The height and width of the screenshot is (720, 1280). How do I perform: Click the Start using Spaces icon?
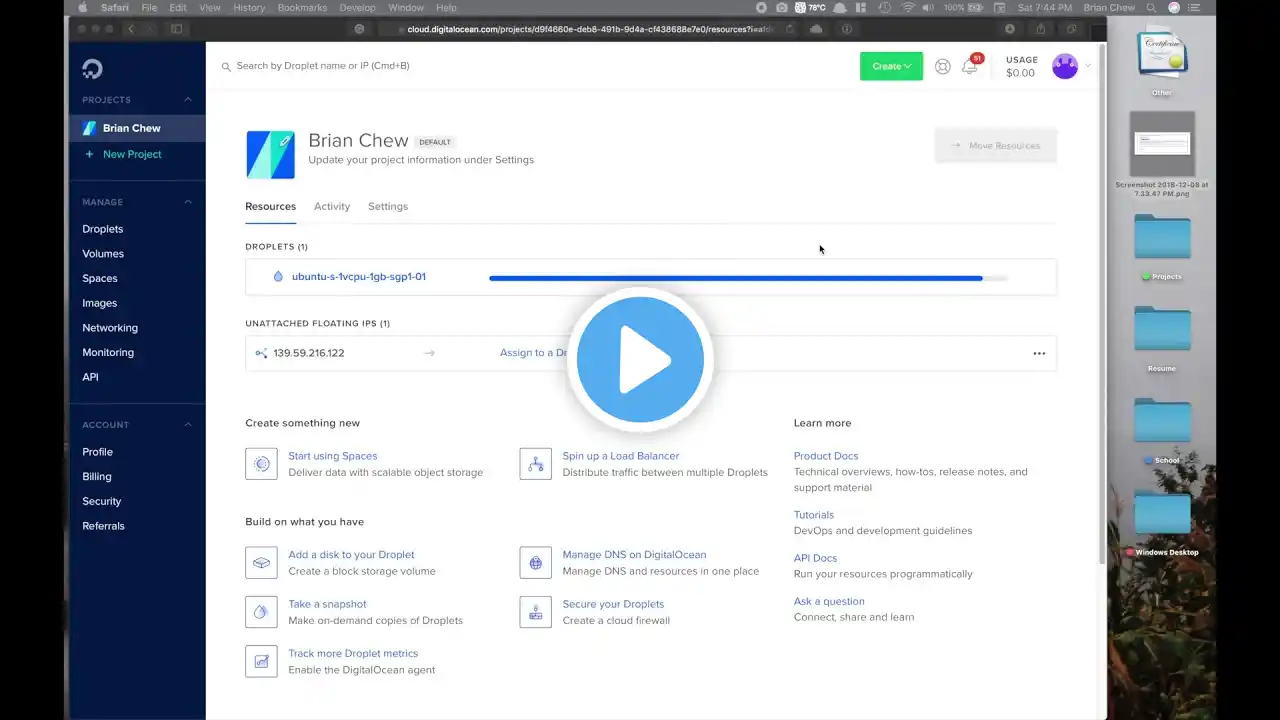point(261,464)
